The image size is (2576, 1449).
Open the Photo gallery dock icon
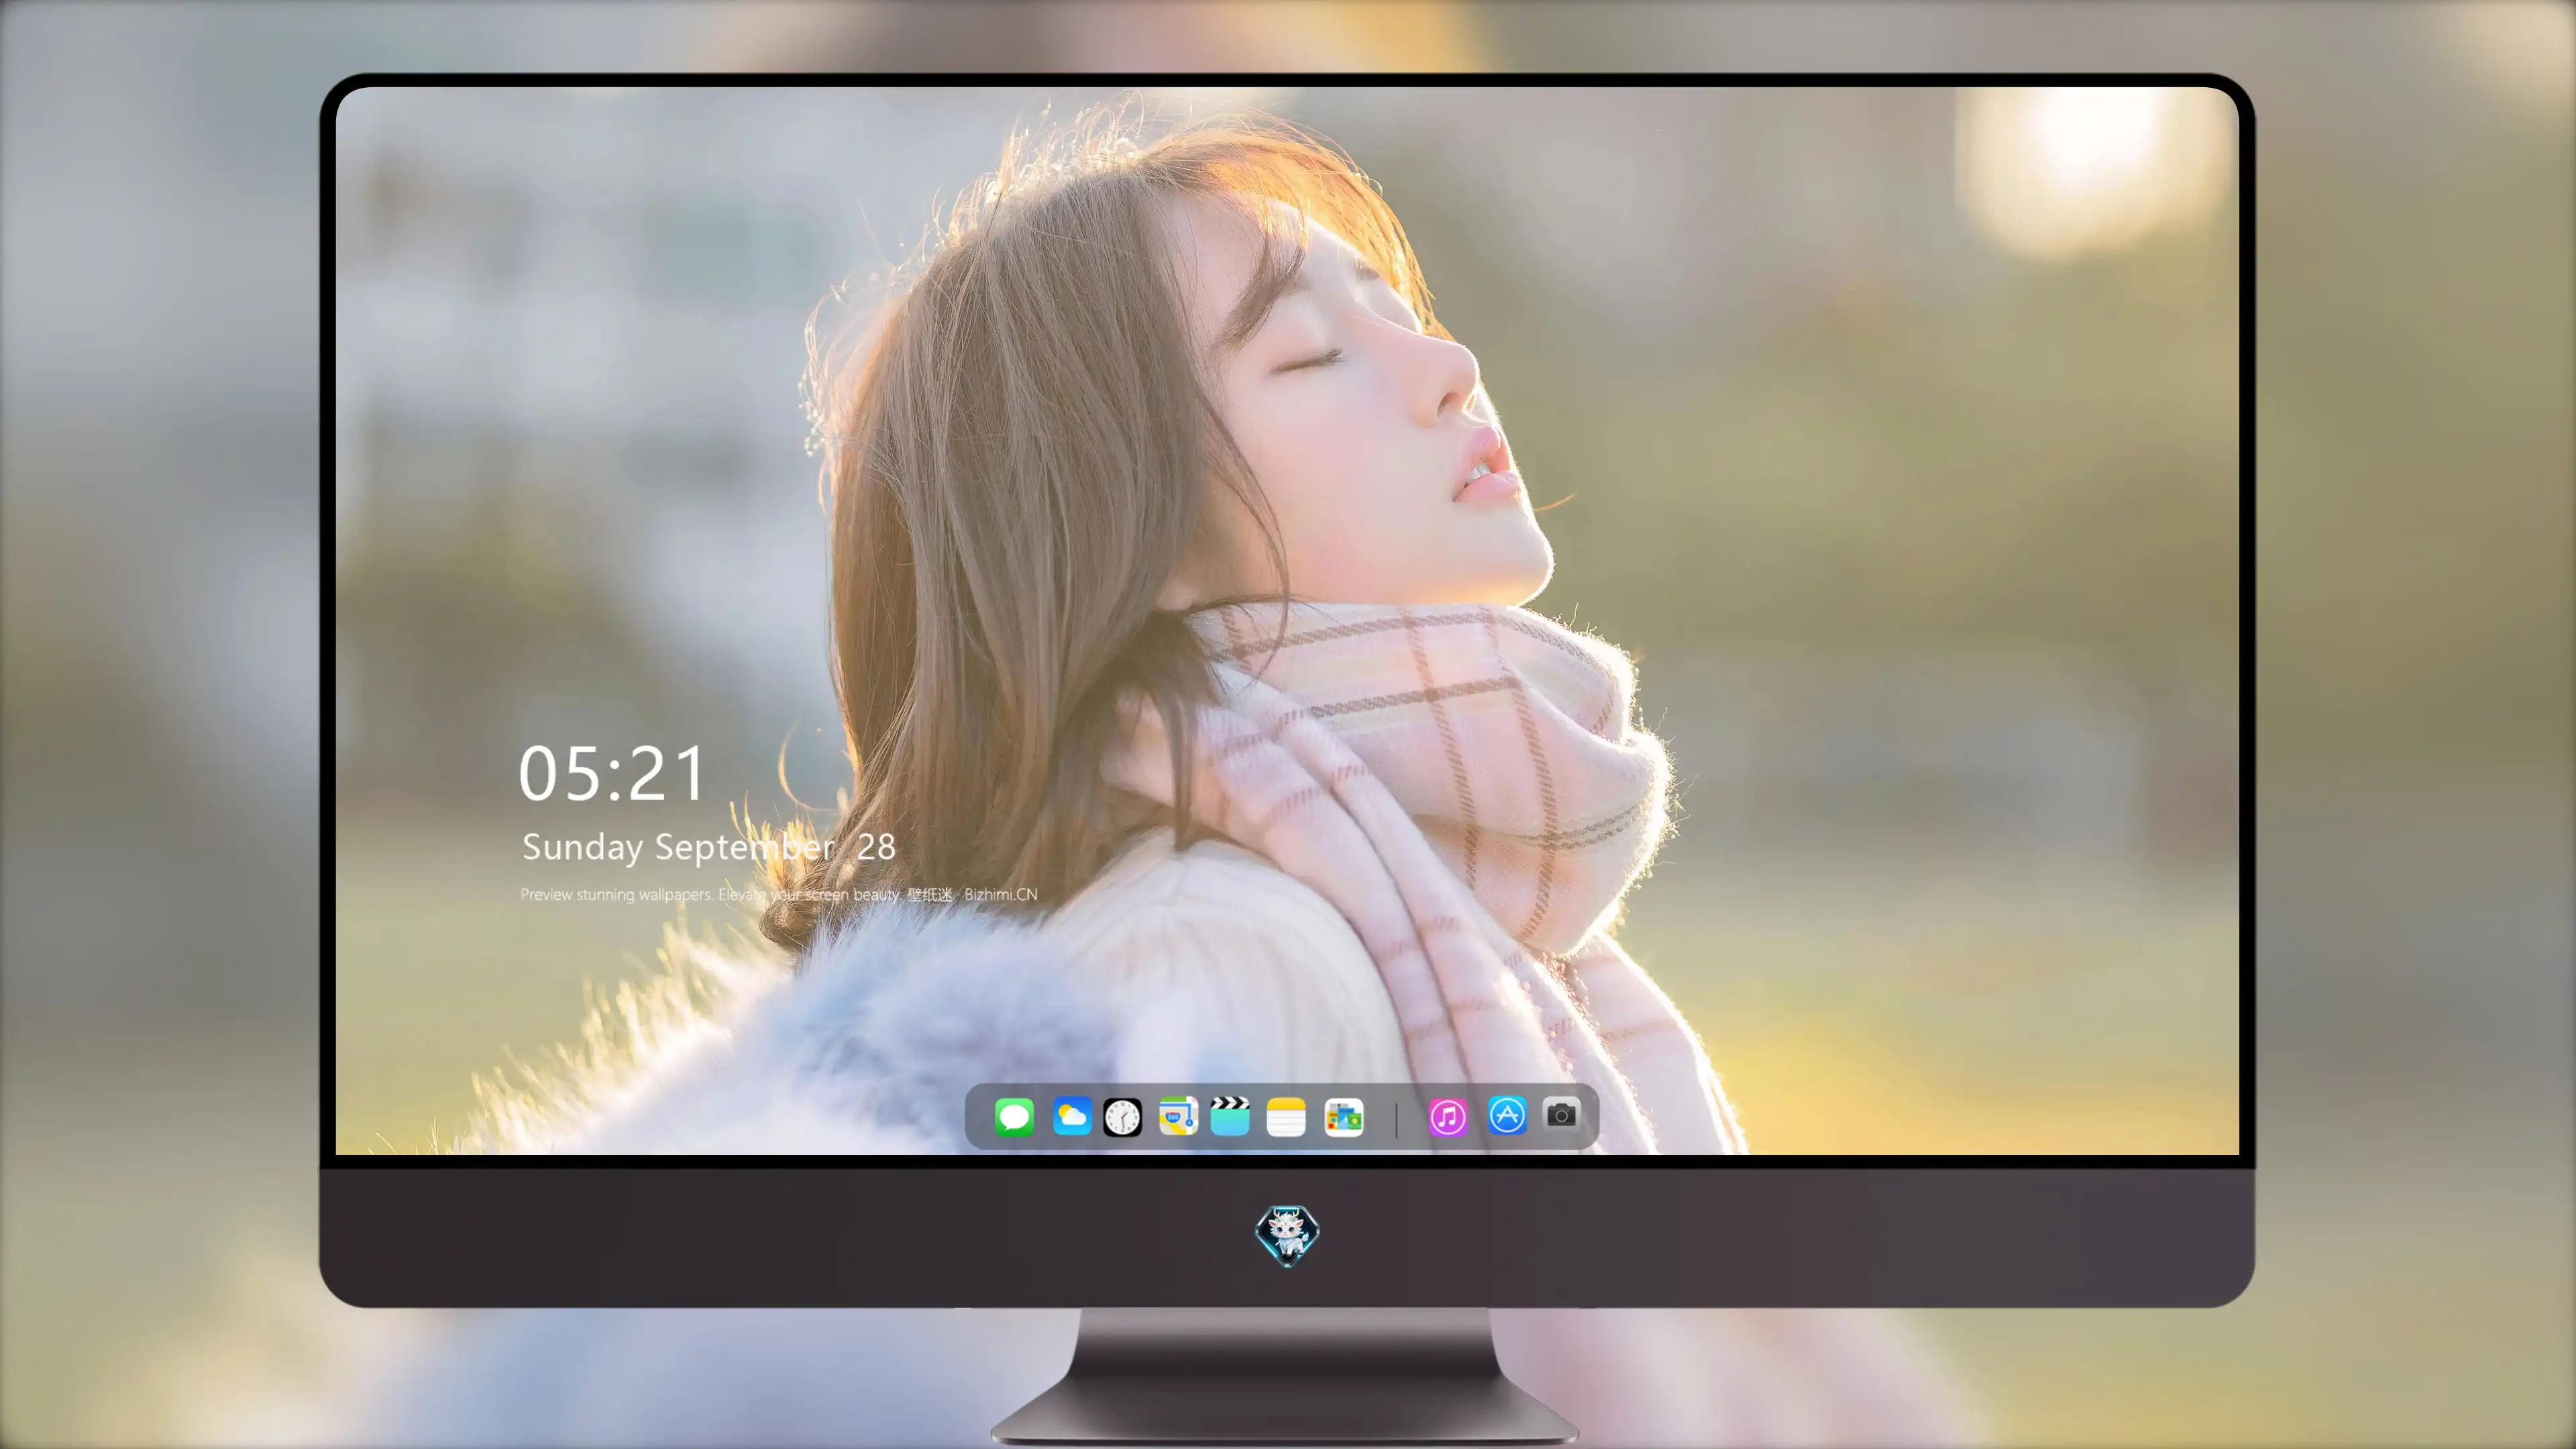pyautogui.click(x=1343, y=1117)
